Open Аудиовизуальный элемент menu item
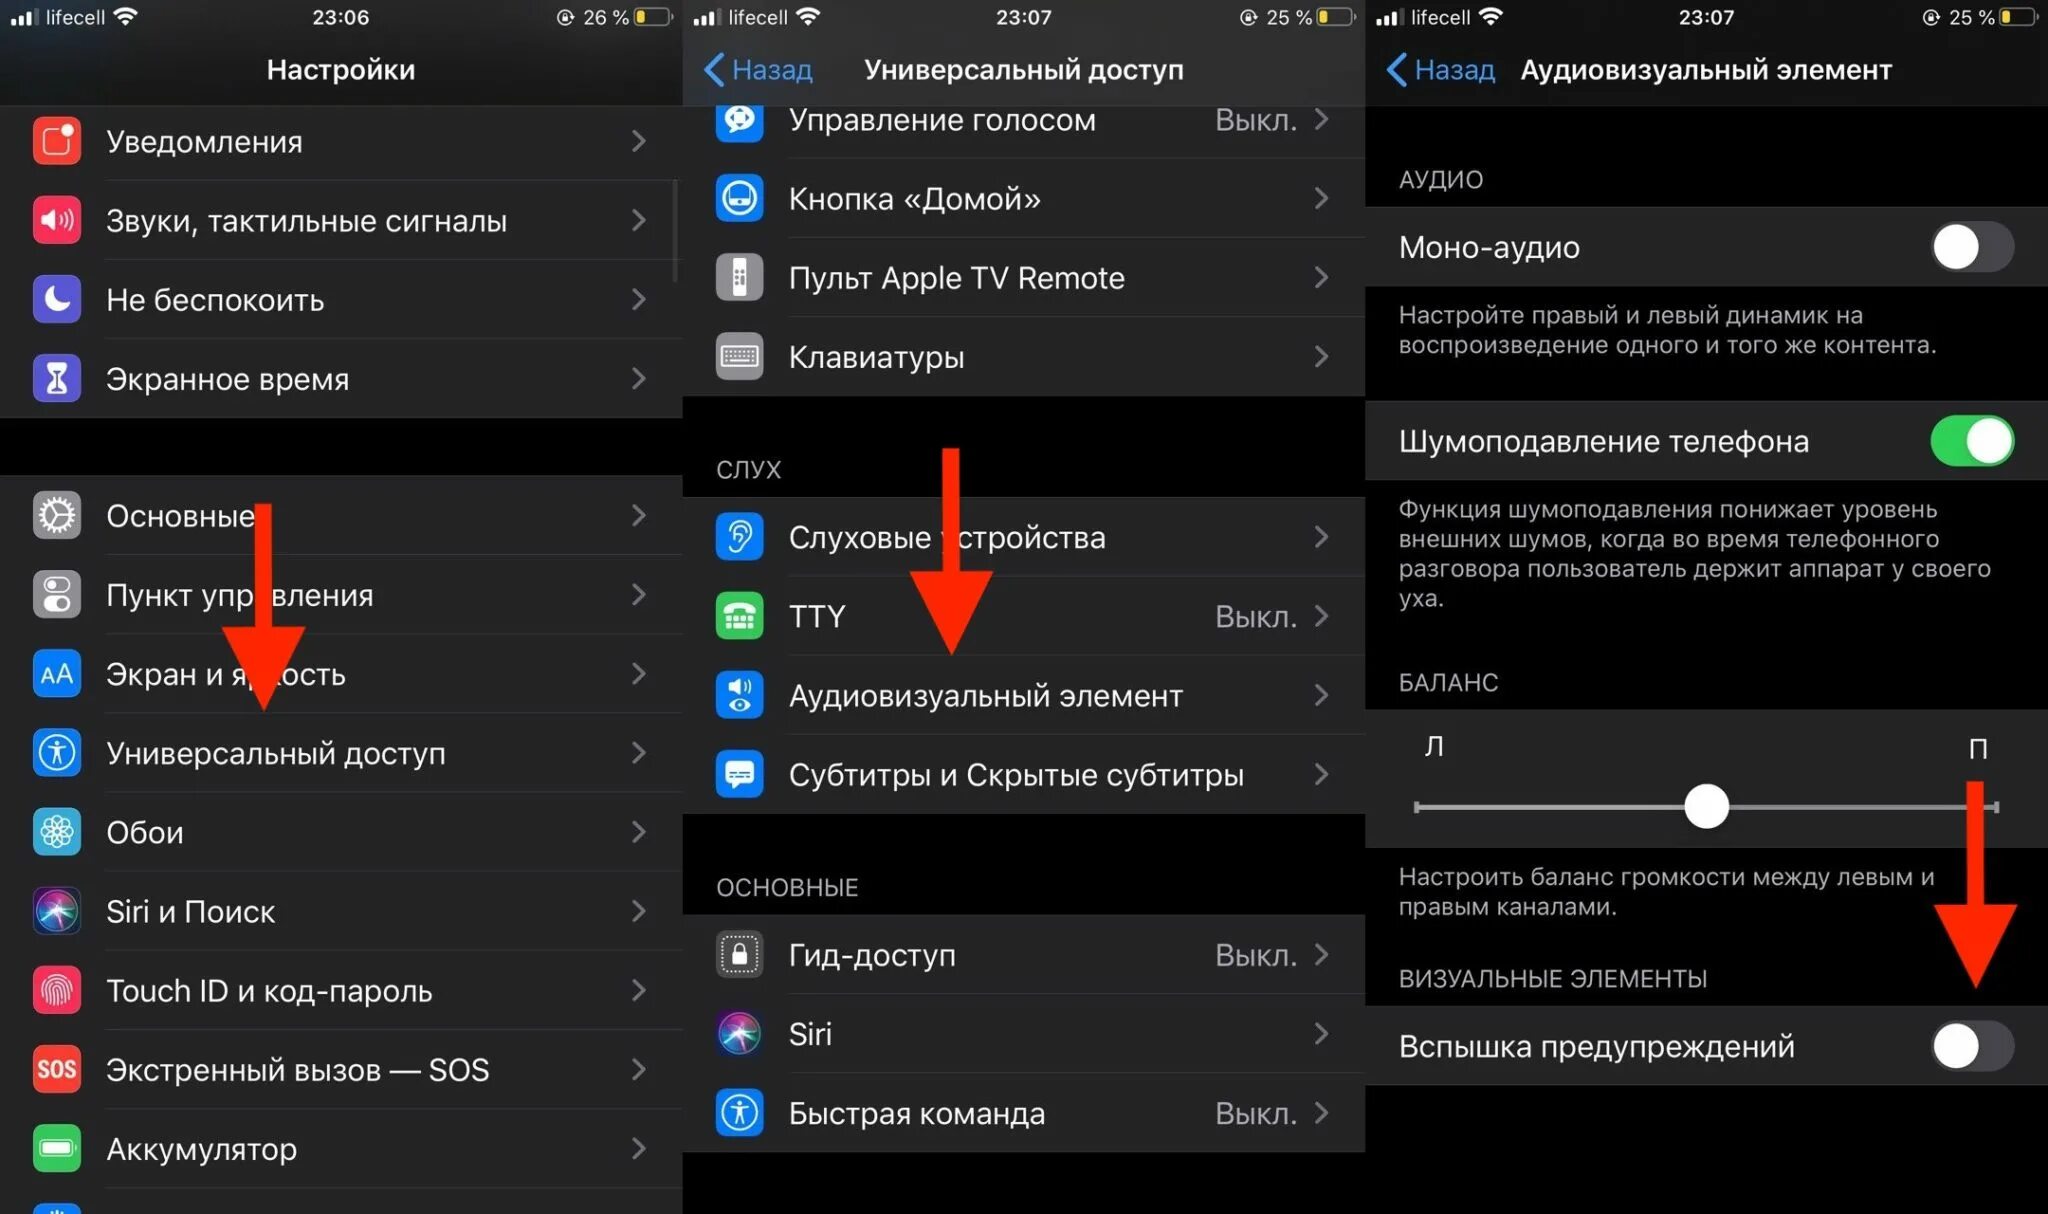This screenshot has width=2048, height=1214. click(x=985, y=695)
